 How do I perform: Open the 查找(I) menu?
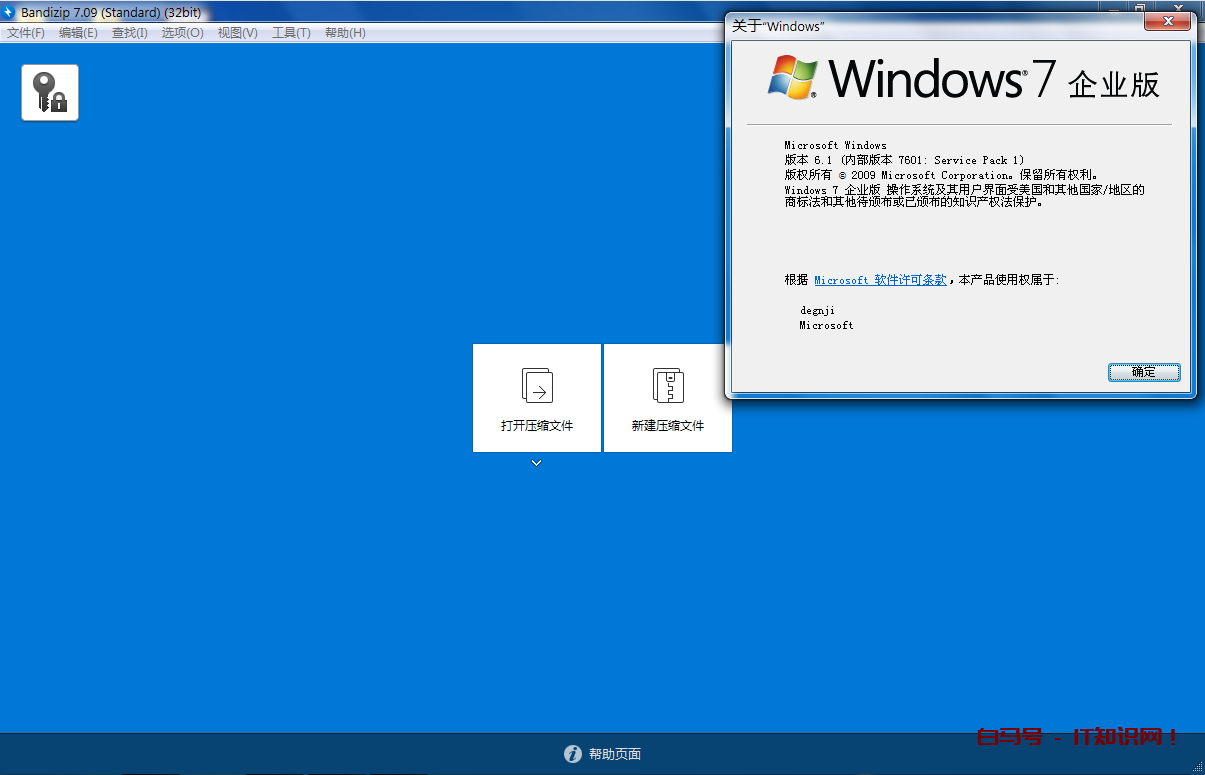[x=129, y=33]
